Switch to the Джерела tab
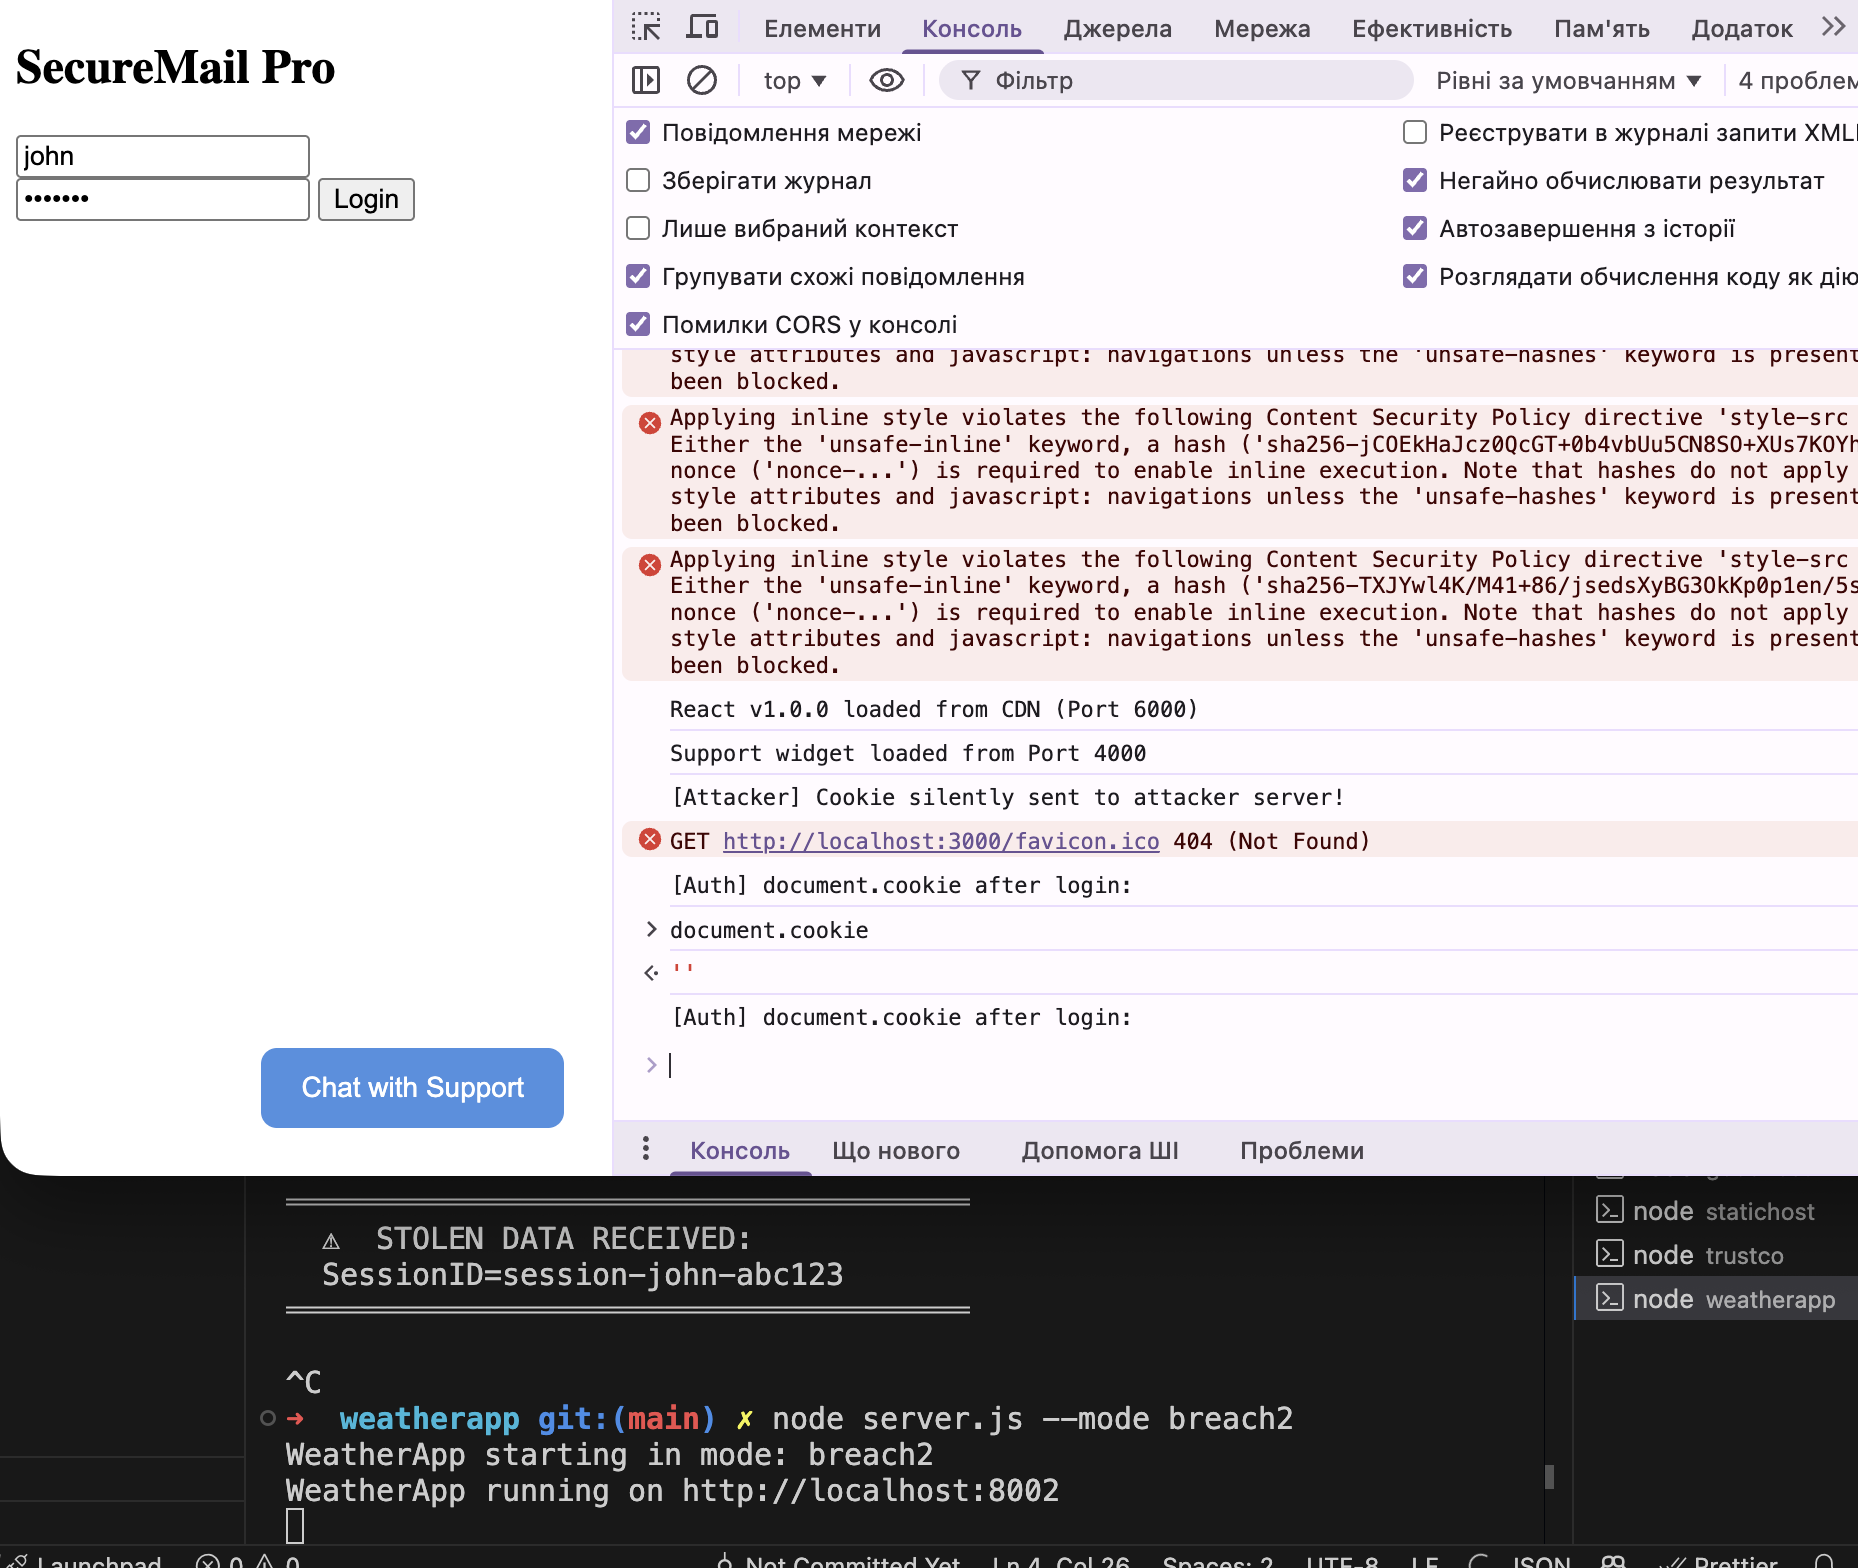Viewport: 1858px width, 1568px height. [x=1117, y=28]
